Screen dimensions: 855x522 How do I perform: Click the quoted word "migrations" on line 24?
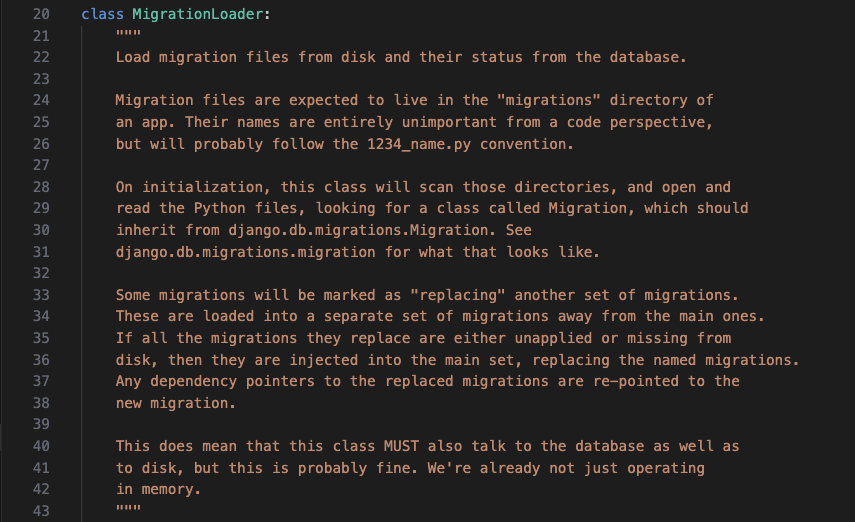pos(549,100)
